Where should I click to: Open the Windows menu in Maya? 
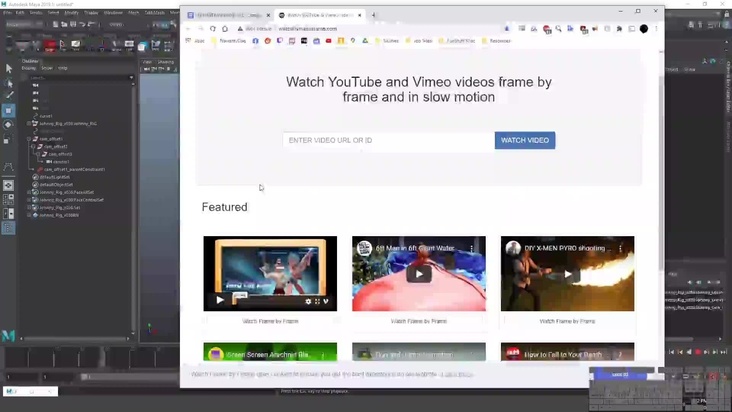pos(113,13)
